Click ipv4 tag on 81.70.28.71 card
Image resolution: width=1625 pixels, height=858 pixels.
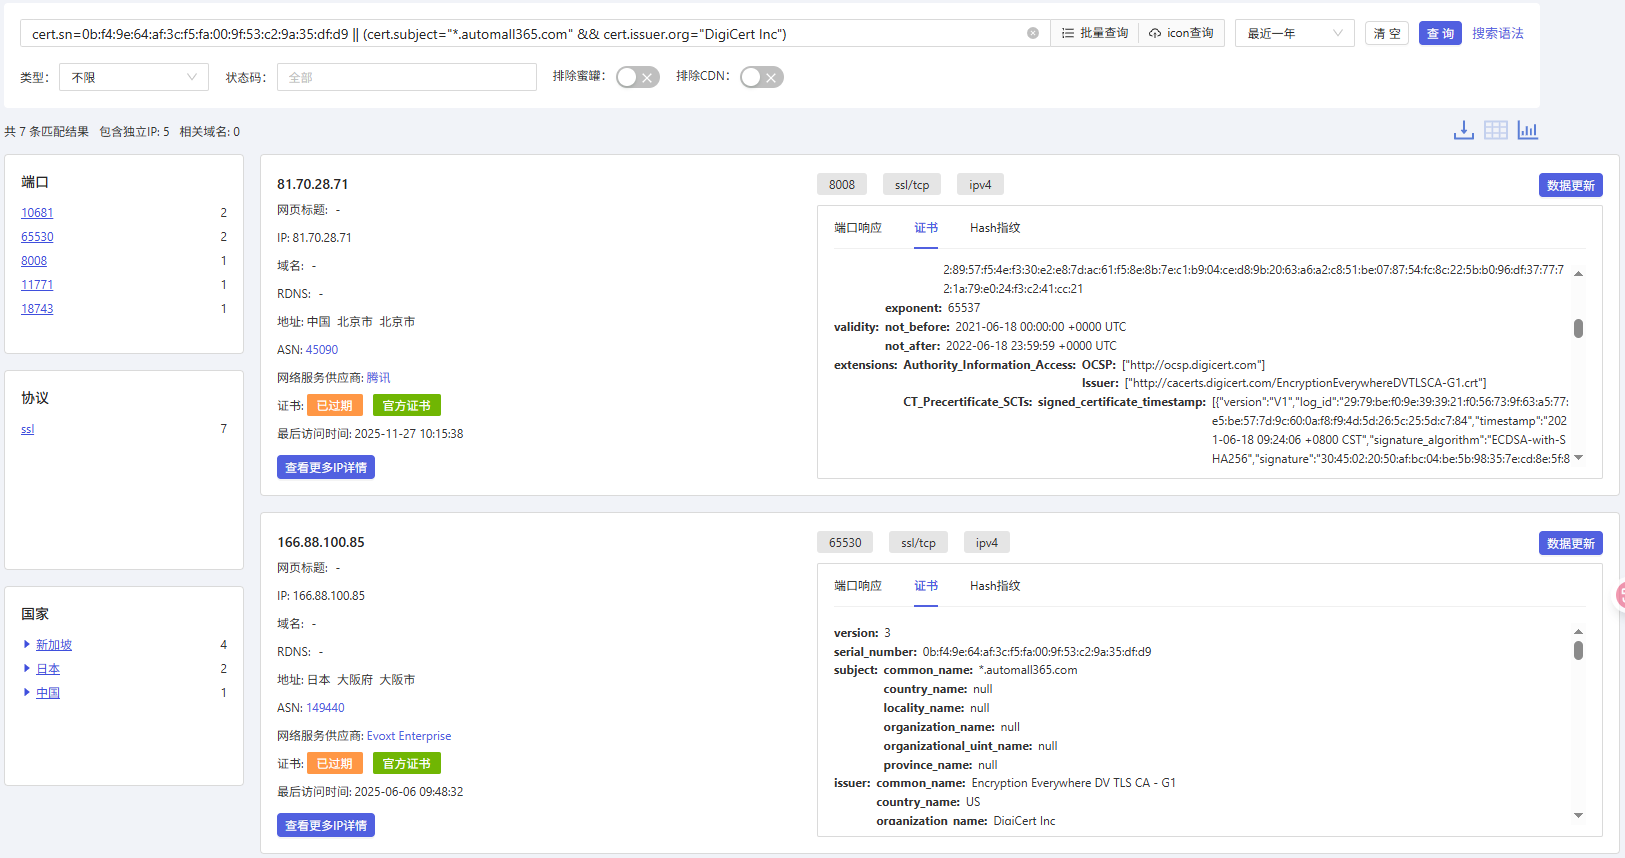[980, 184]
